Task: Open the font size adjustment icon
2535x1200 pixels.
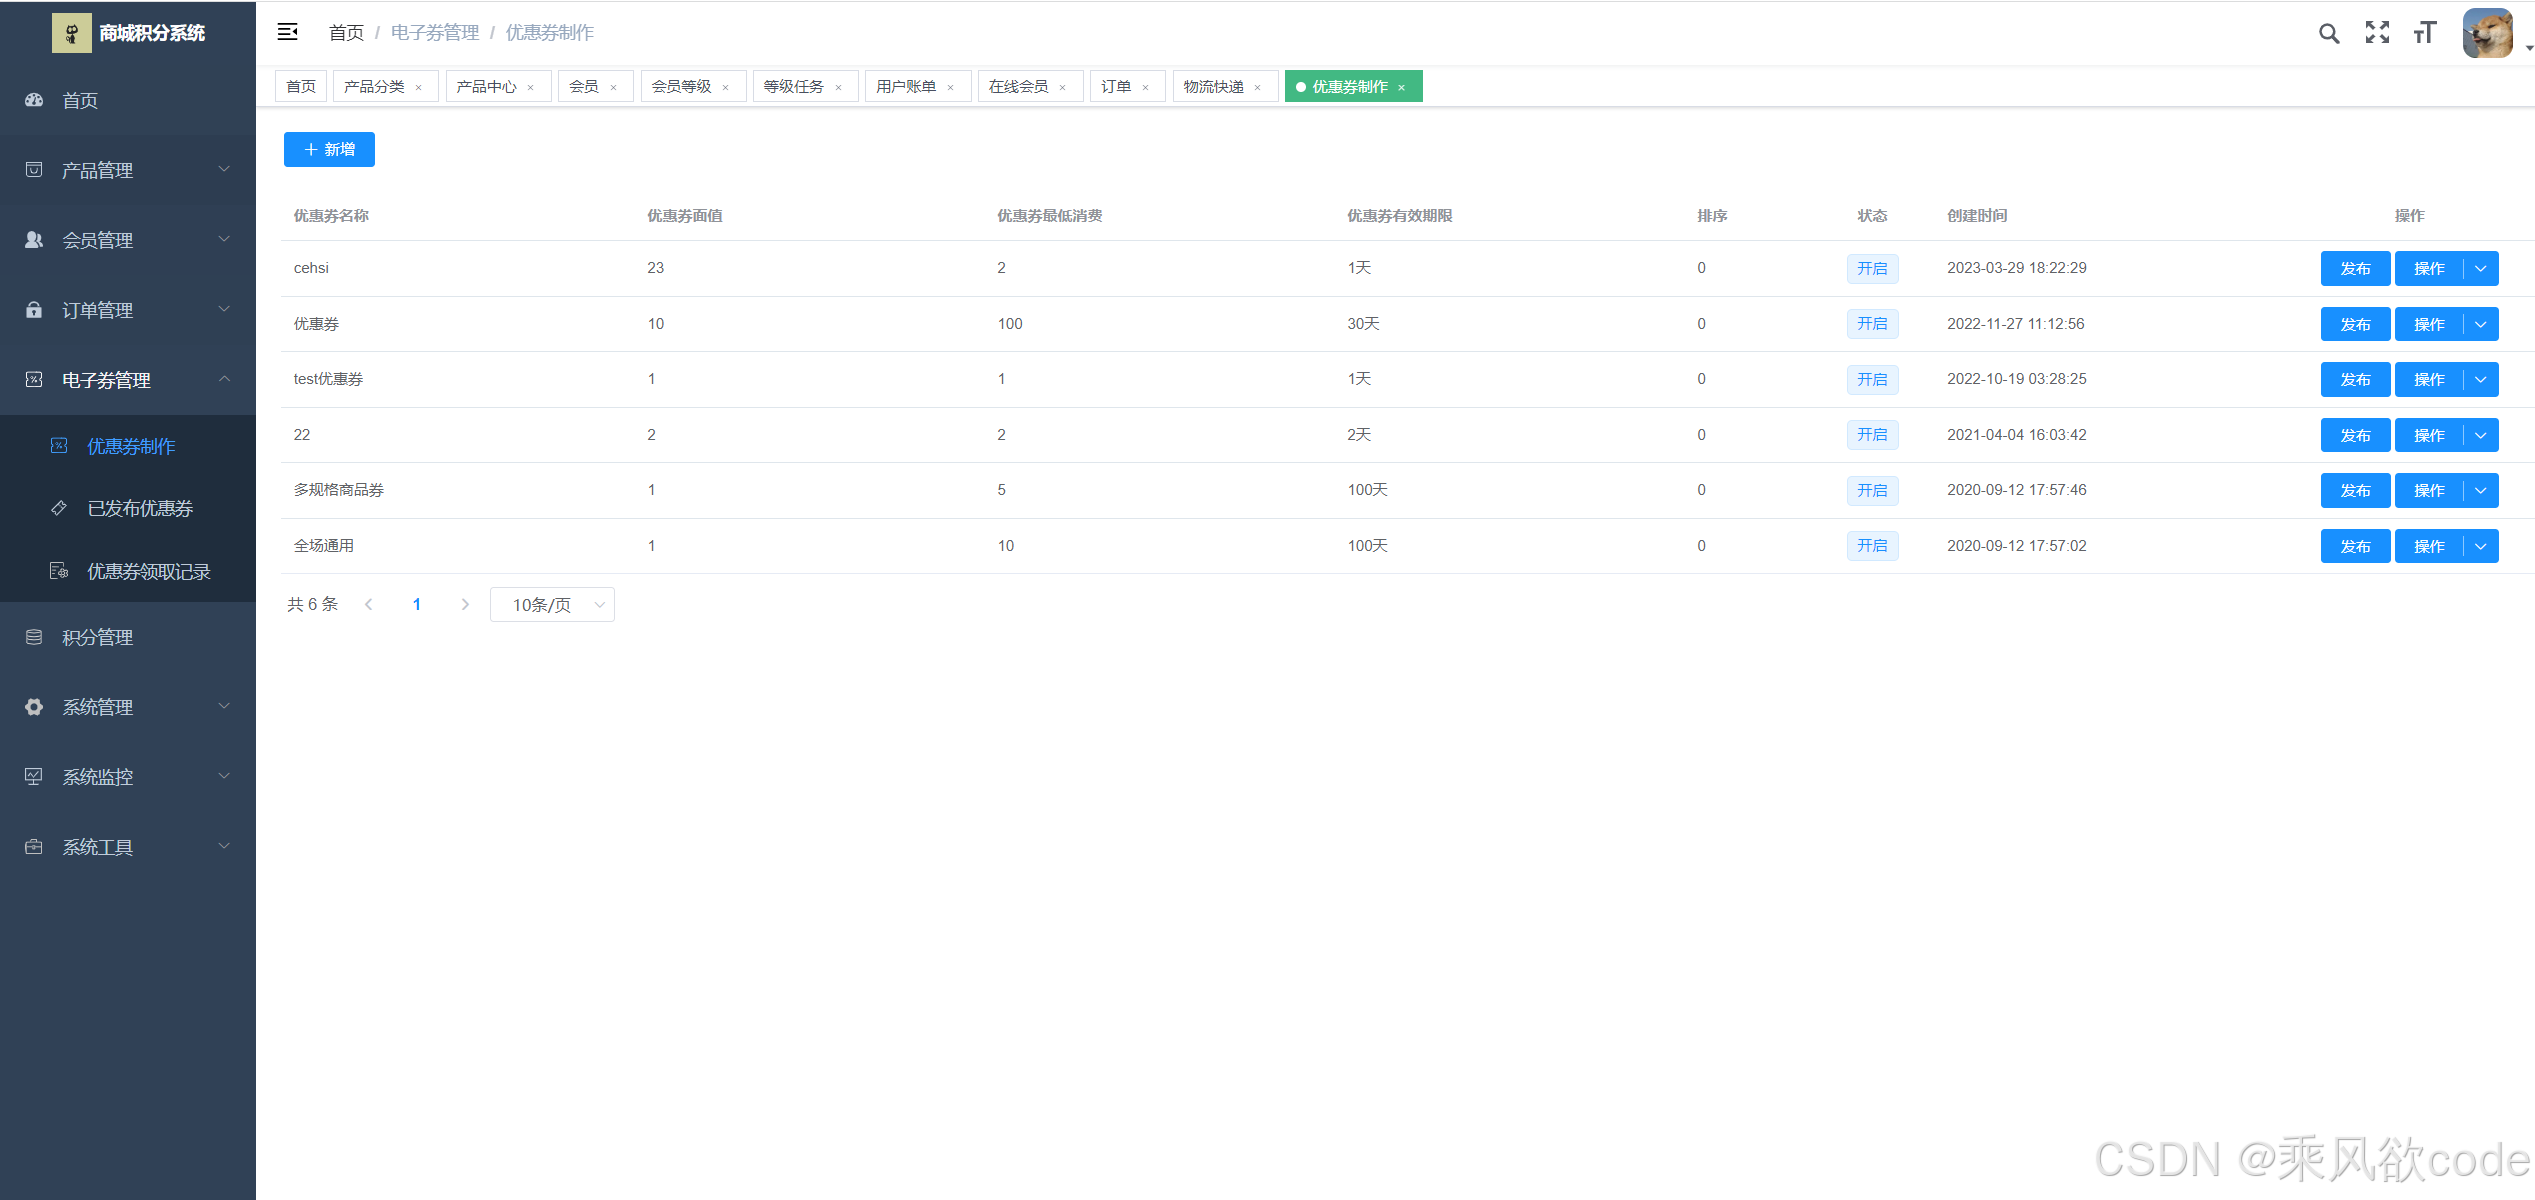Action: point(2425,33)
